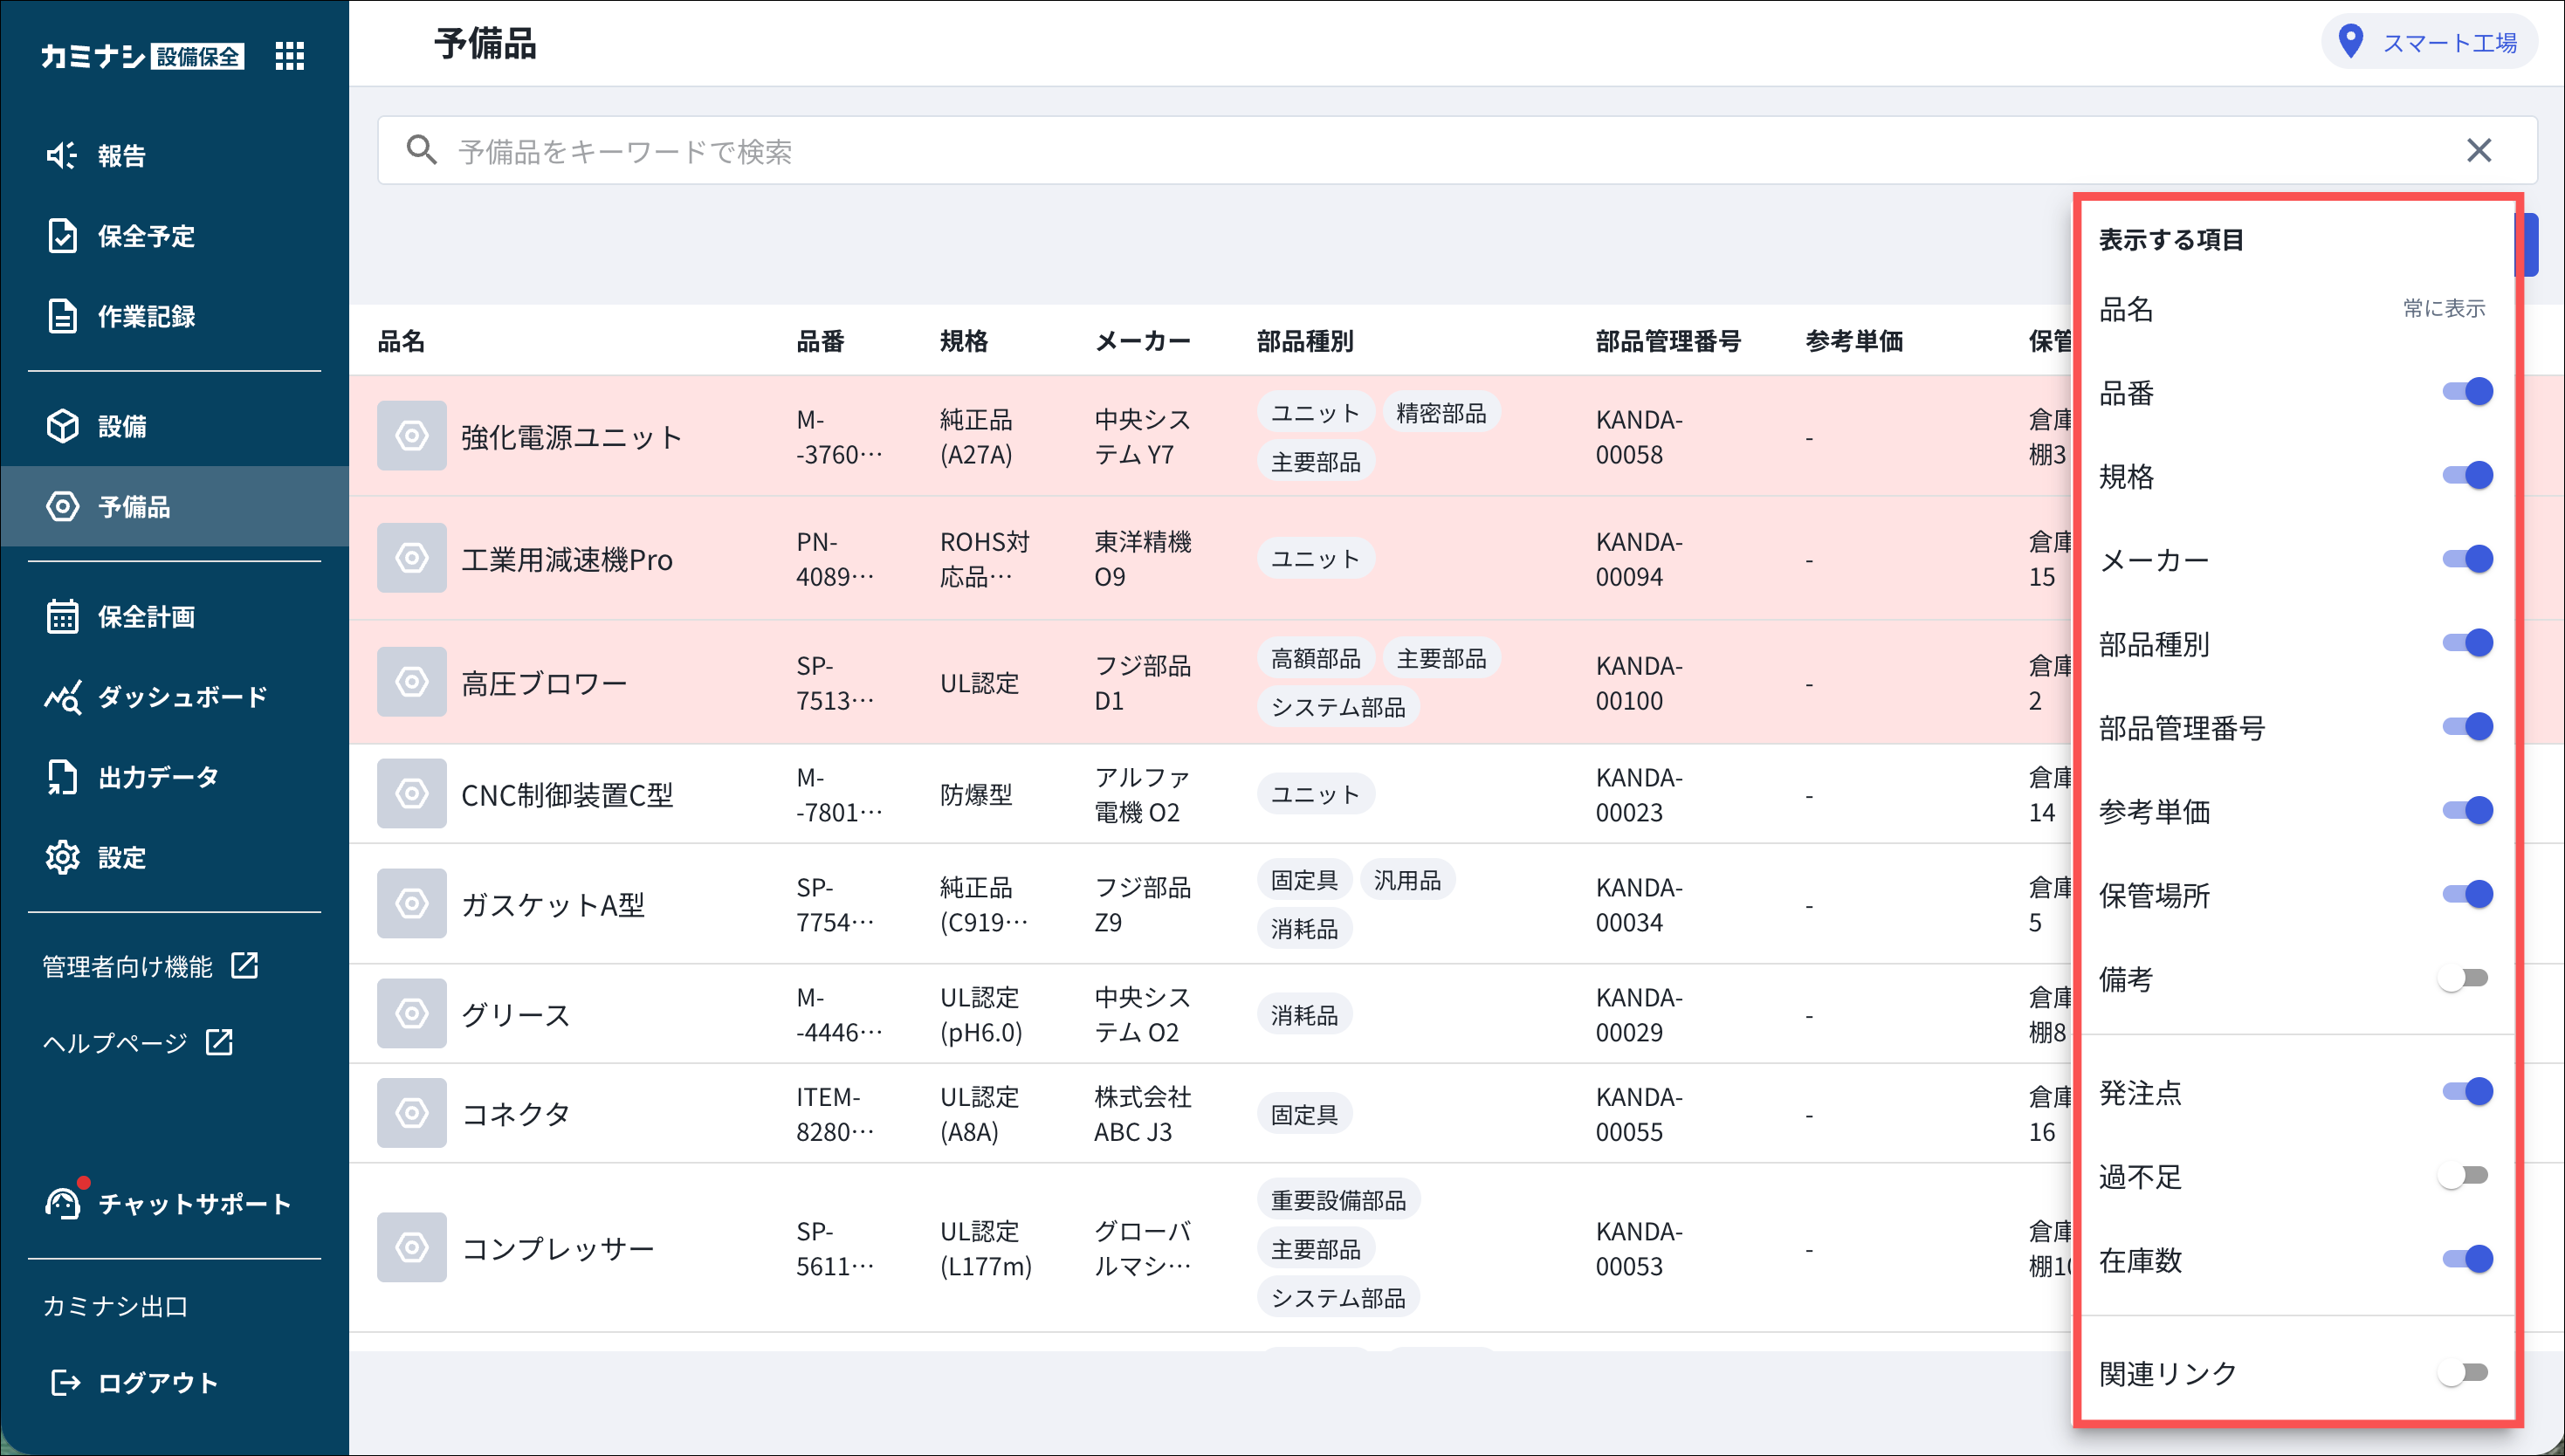2565x1456 pixels.
Task: Switch off the 在庫数 column toggle
Action: point(2466,1259)
